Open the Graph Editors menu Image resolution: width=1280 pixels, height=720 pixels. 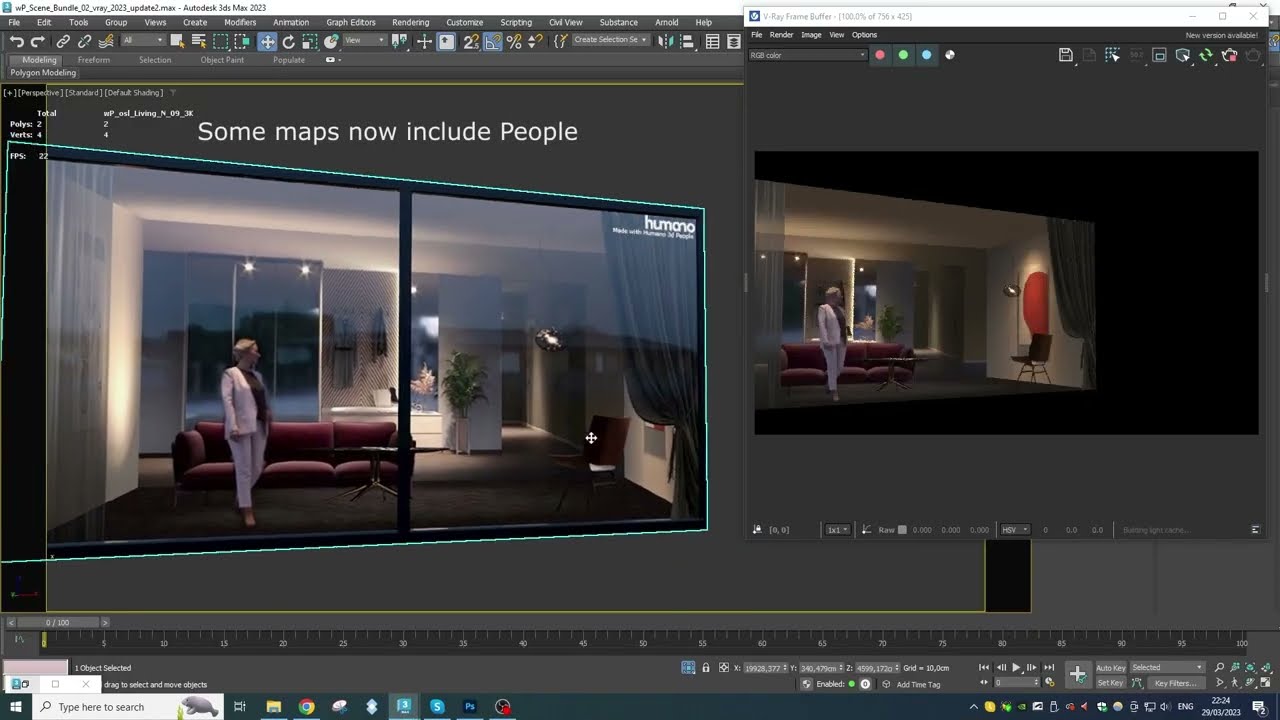pyautogui.click(x=351, y=22)
